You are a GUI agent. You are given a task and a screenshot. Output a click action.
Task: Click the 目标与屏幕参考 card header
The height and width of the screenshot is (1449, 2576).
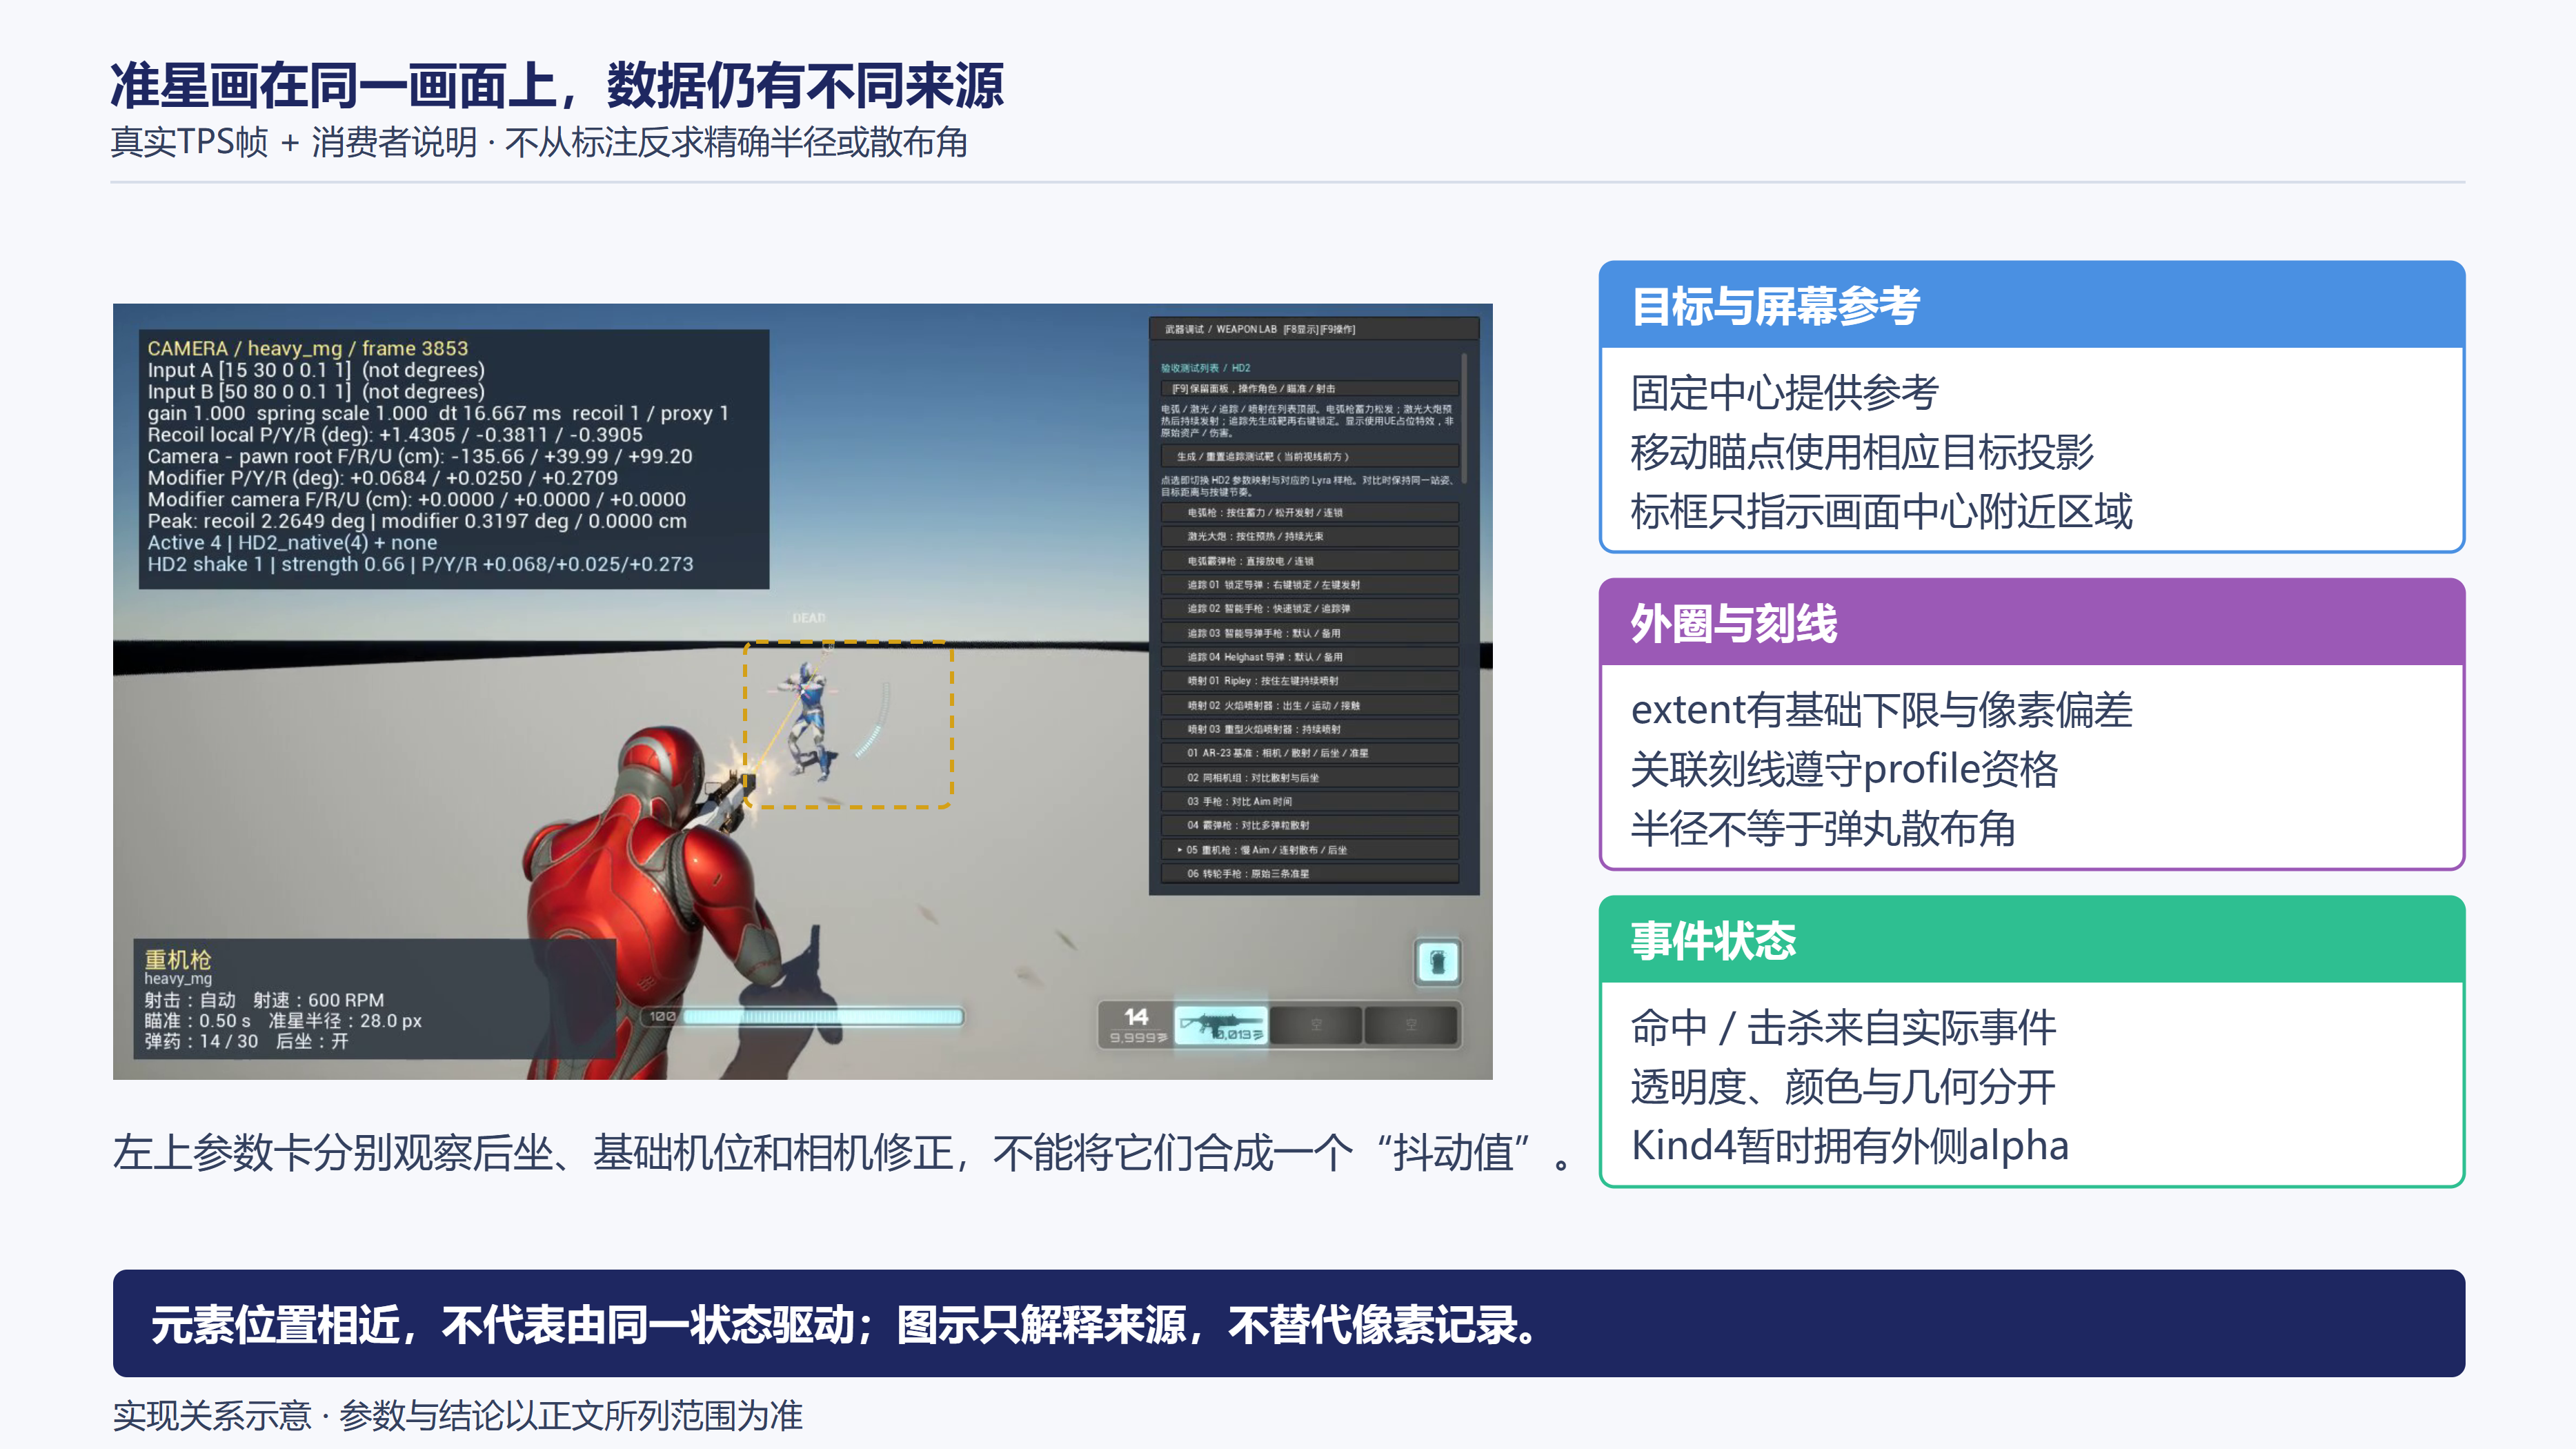pyautogui.click(x=2032, y=305)
